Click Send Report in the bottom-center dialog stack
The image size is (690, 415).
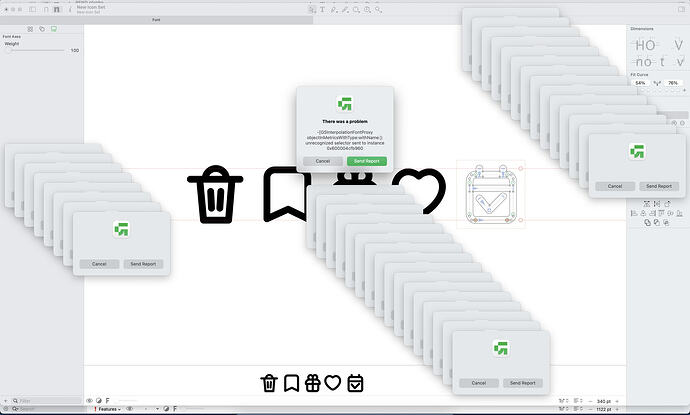coord(522,383)
